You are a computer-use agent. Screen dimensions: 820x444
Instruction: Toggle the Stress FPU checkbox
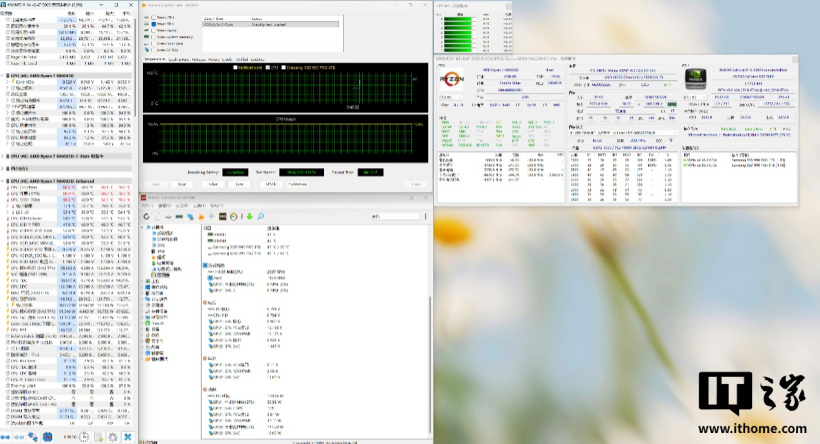[154, 24]
